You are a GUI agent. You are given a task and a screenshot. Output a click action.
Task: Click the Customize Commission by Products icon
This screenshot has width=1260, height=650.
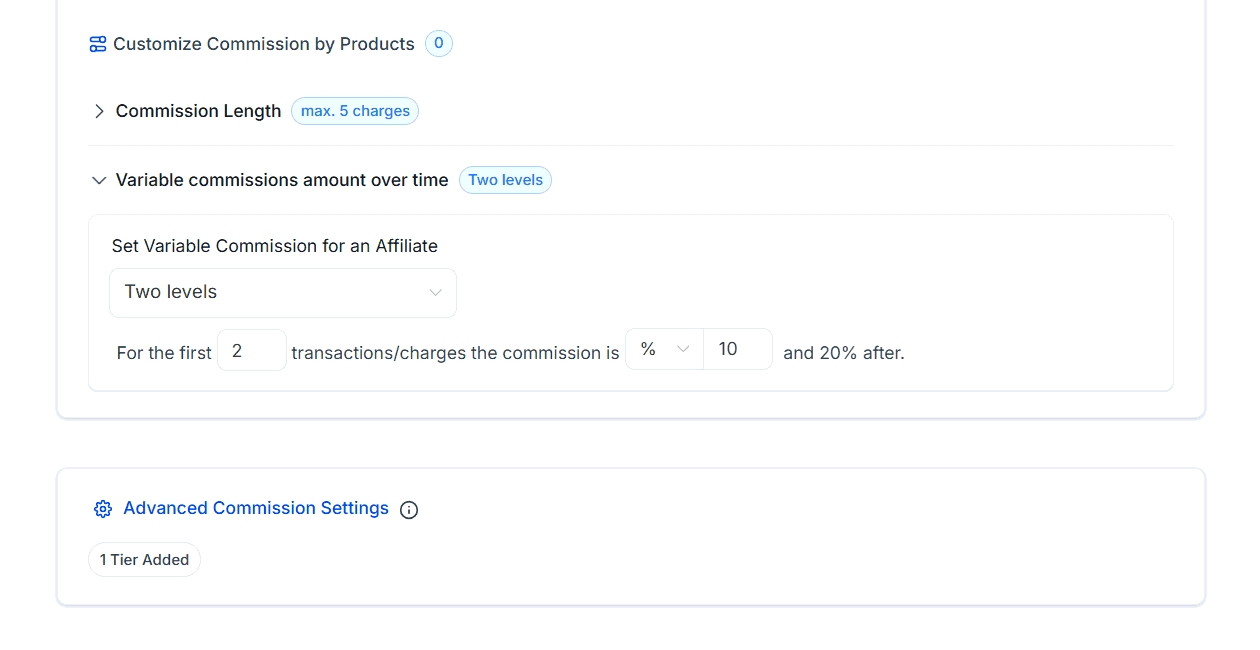click(98, 44)
